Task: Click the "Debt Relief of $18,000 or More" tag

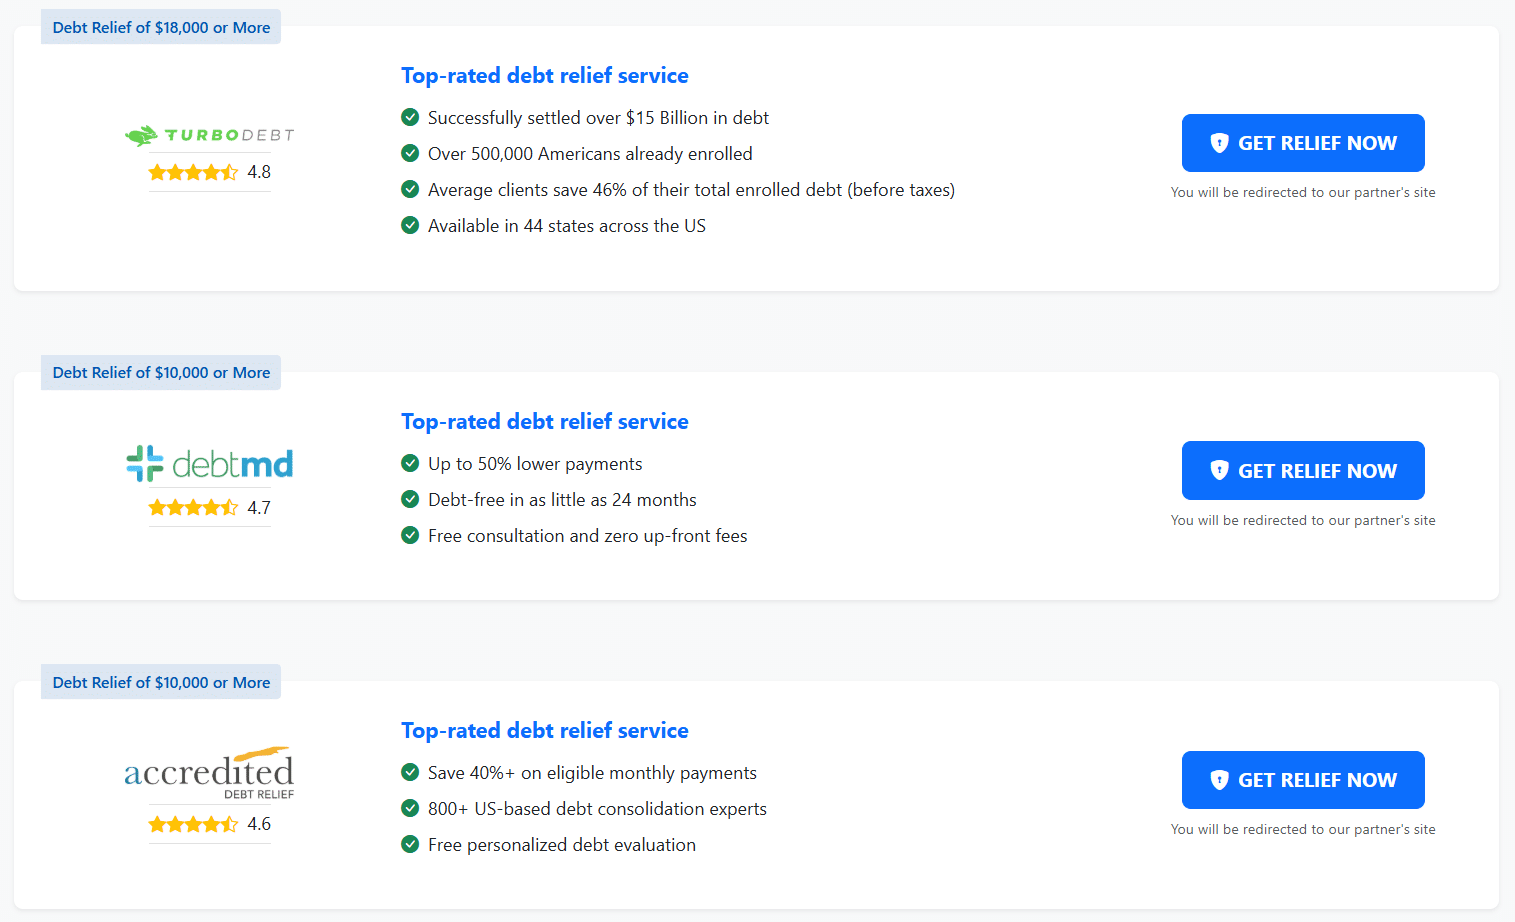Action: coord(161,28)
